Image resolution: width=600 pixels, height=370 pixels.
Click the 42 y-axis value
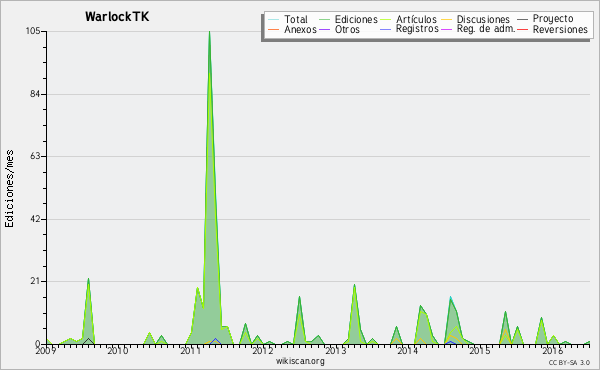pyautogui.click(x=35, y=219)
